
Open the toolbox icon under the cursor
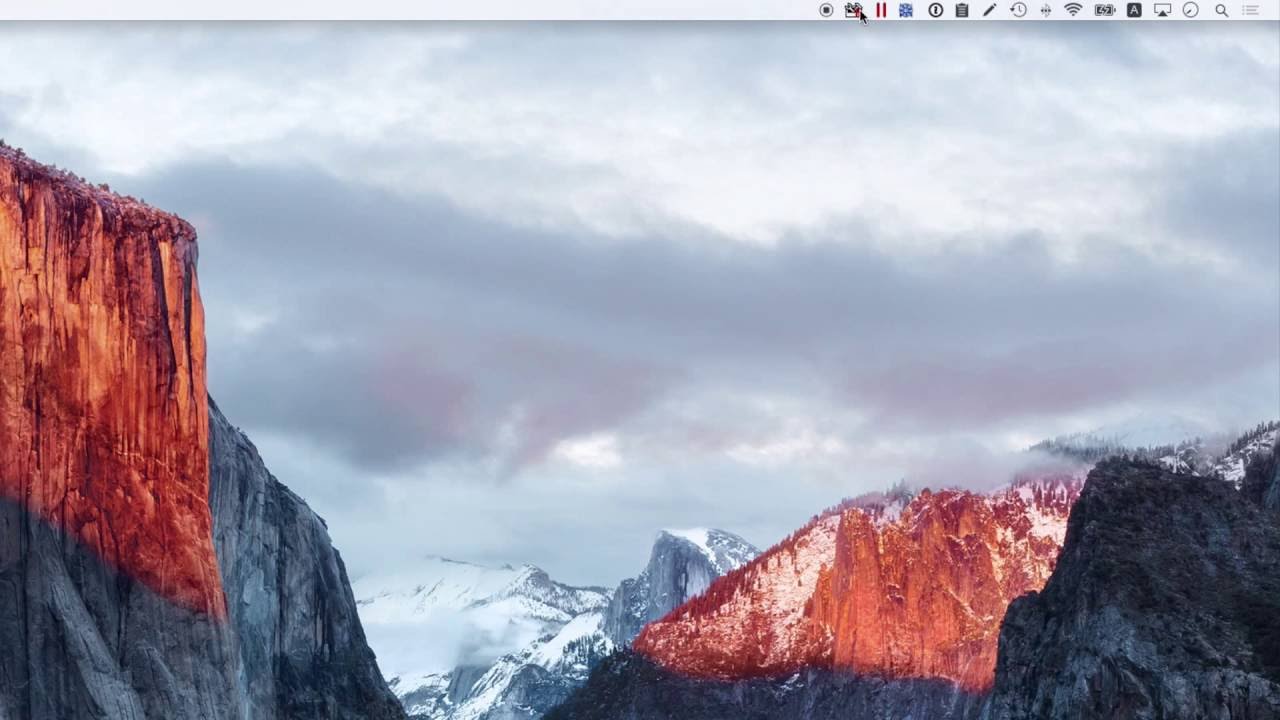click(x=853, y=10)
